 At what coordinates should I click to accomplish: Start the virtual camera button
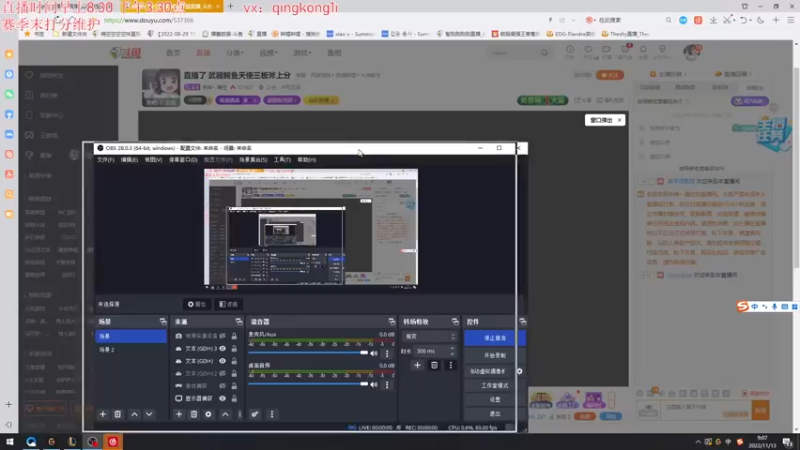pos(489,371)
